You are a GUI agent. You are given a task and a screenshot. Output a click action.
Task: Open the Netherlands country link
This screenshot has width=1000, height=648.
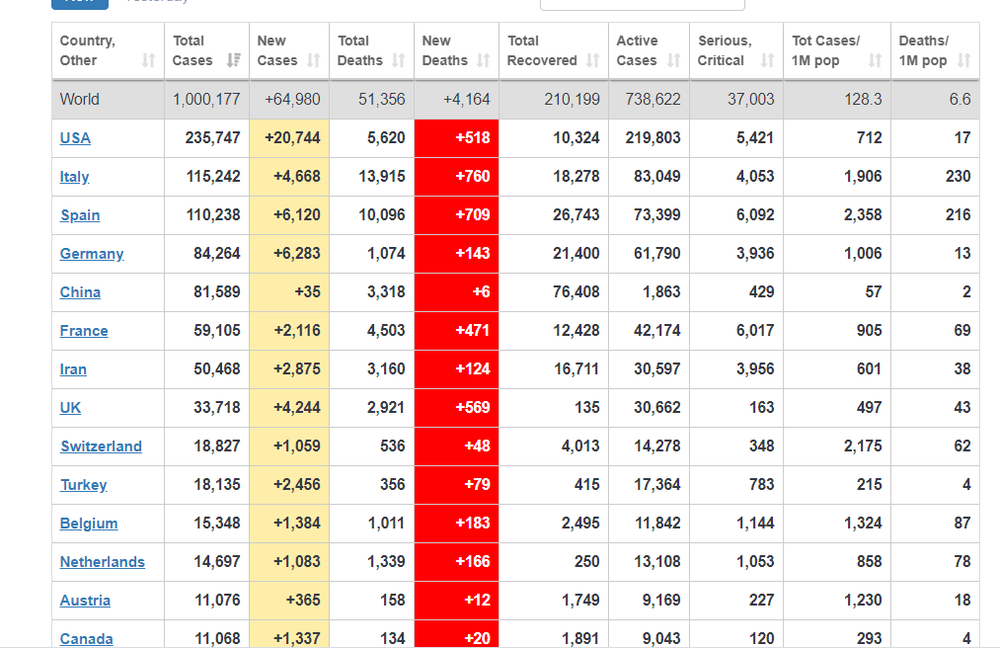(x=103, y=562)
